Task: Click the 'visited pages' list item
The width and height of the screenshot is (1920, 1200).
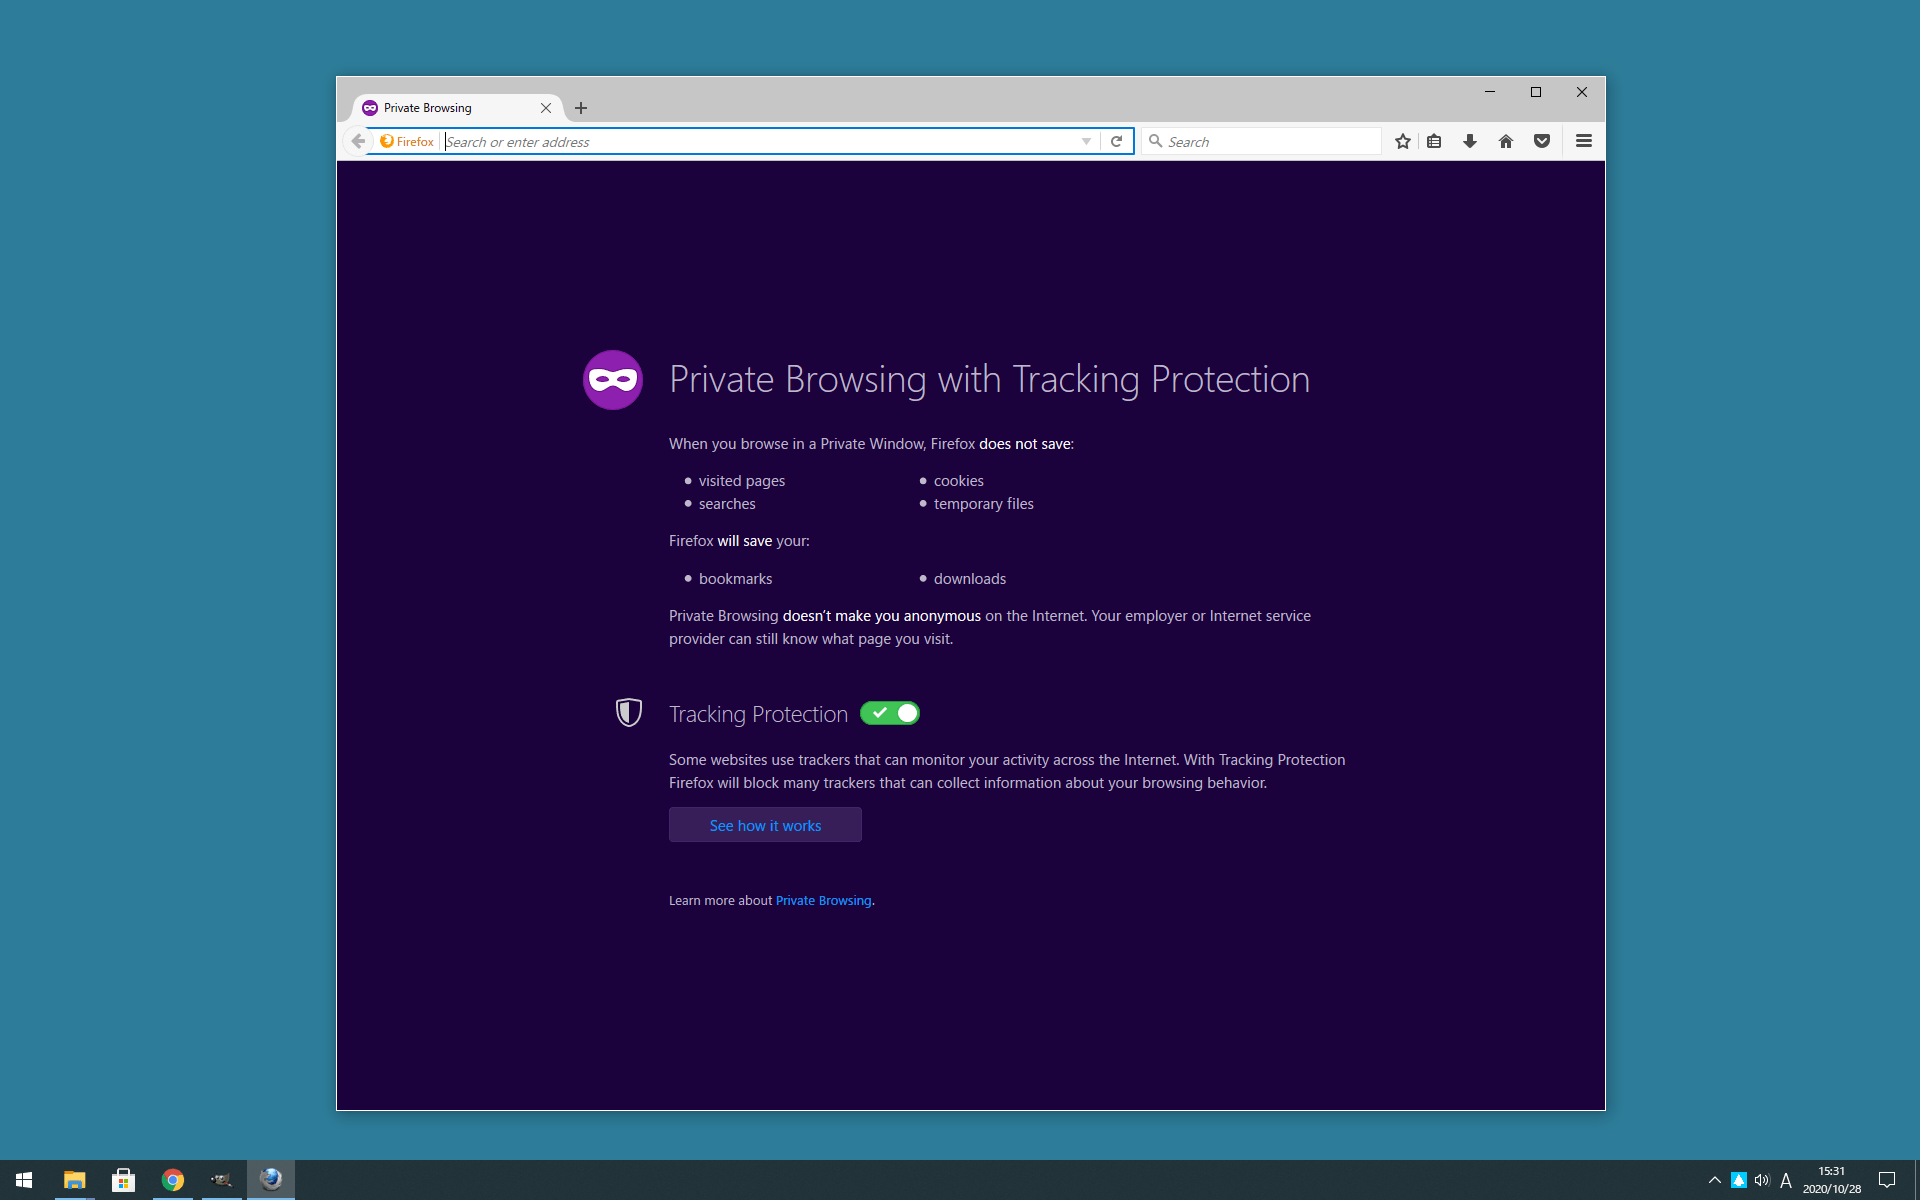Action: pos(742,481)
